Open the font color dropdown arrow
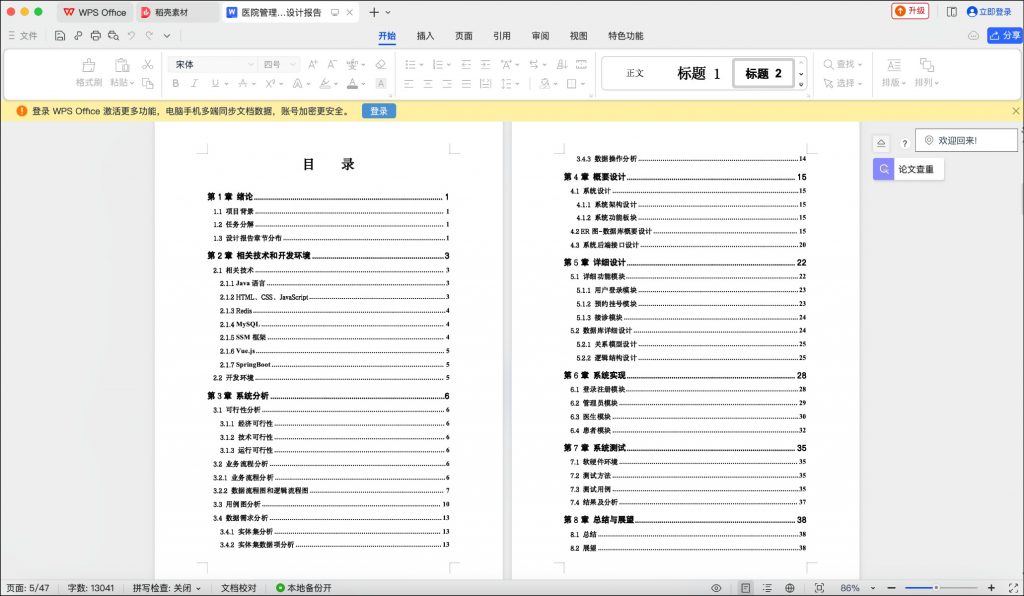Screen dimensions: 1024x596 pyautogui.click(x=362, y=83)
